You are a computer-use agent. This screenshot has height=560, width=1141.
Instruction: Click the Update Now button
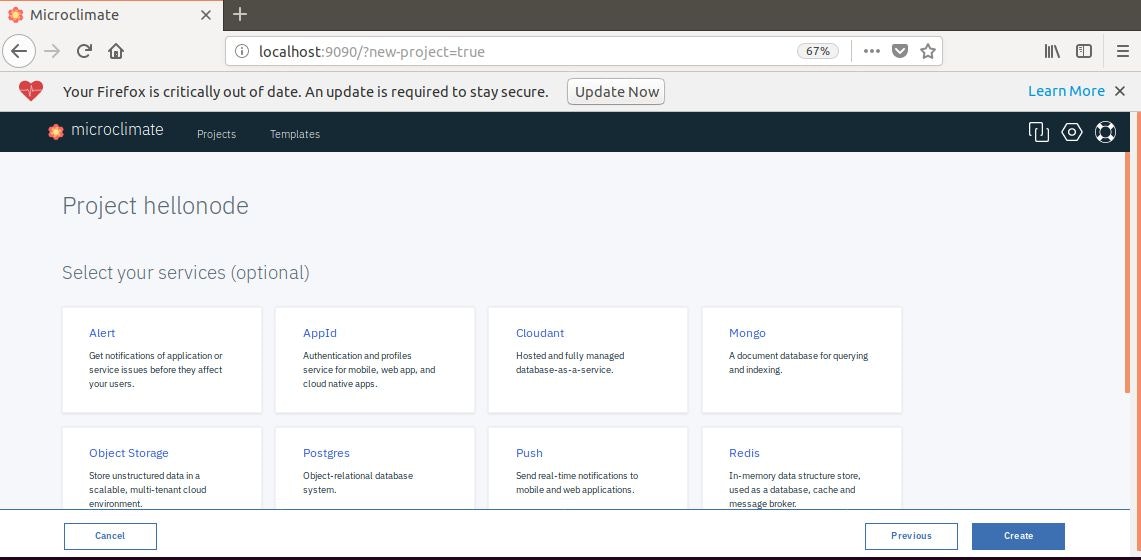pyautogui.click(x=616, y=92)
